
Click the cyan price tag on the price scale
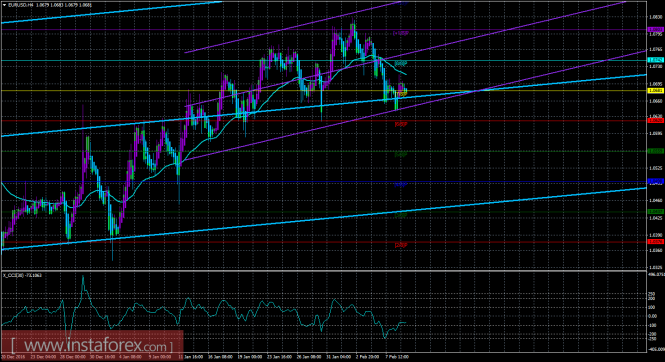coord(656,60)
